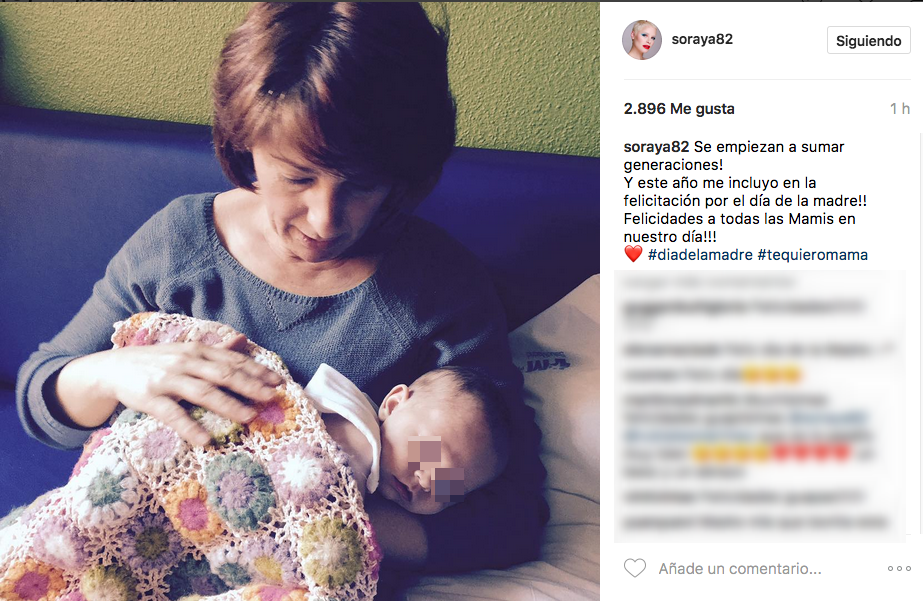Click the blurred blue mention link in comments
Viewport: 923px width, 601px height.
[827, 418]
